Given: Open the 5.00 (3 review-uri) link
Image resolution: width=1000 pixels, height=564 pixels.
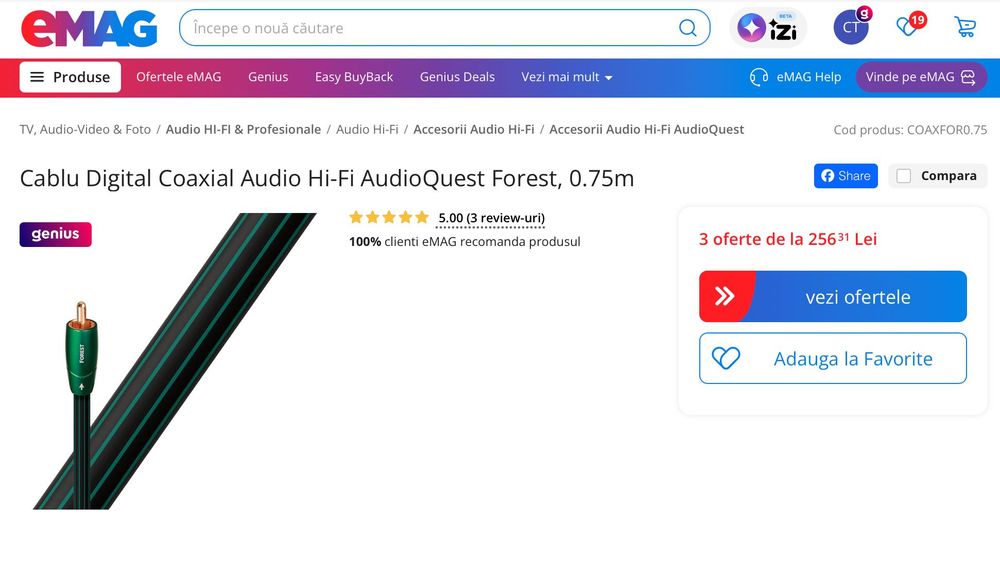Looking at the screenshot, I should pyautogui.click(x=492, y=218).
